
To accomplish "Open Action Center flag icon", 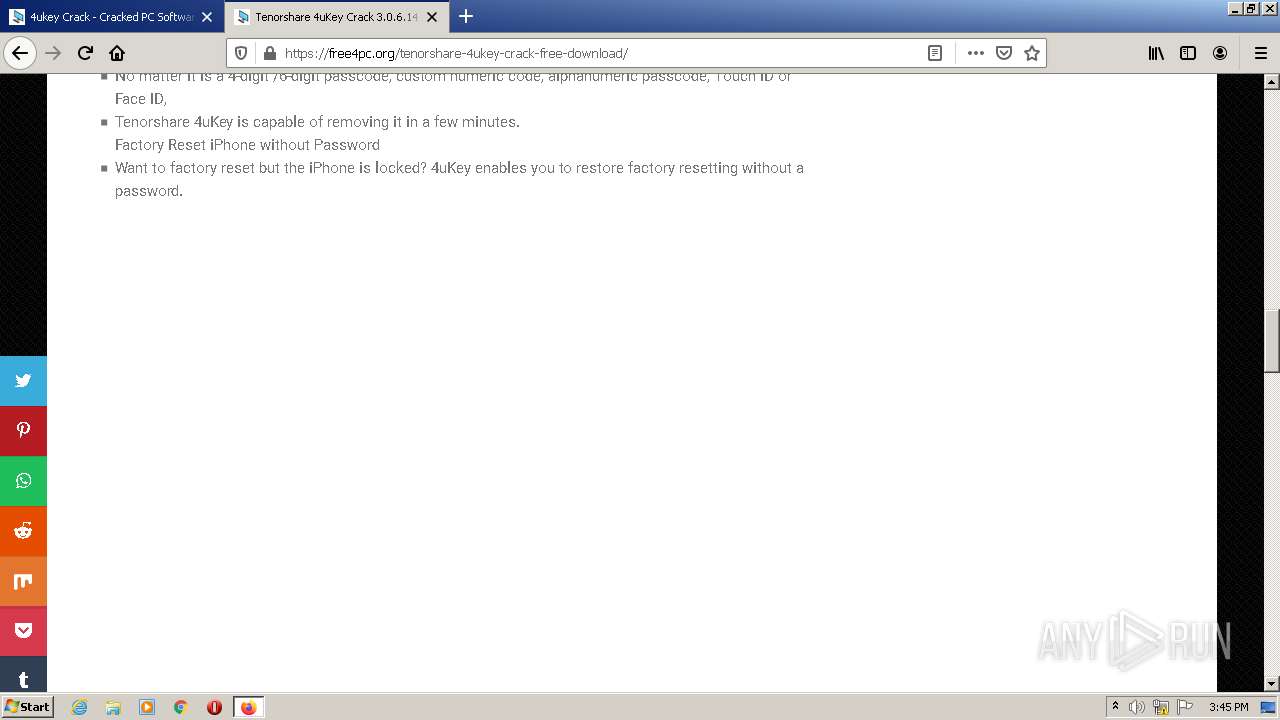I will pyautogui.click(x=1185, y=707).
